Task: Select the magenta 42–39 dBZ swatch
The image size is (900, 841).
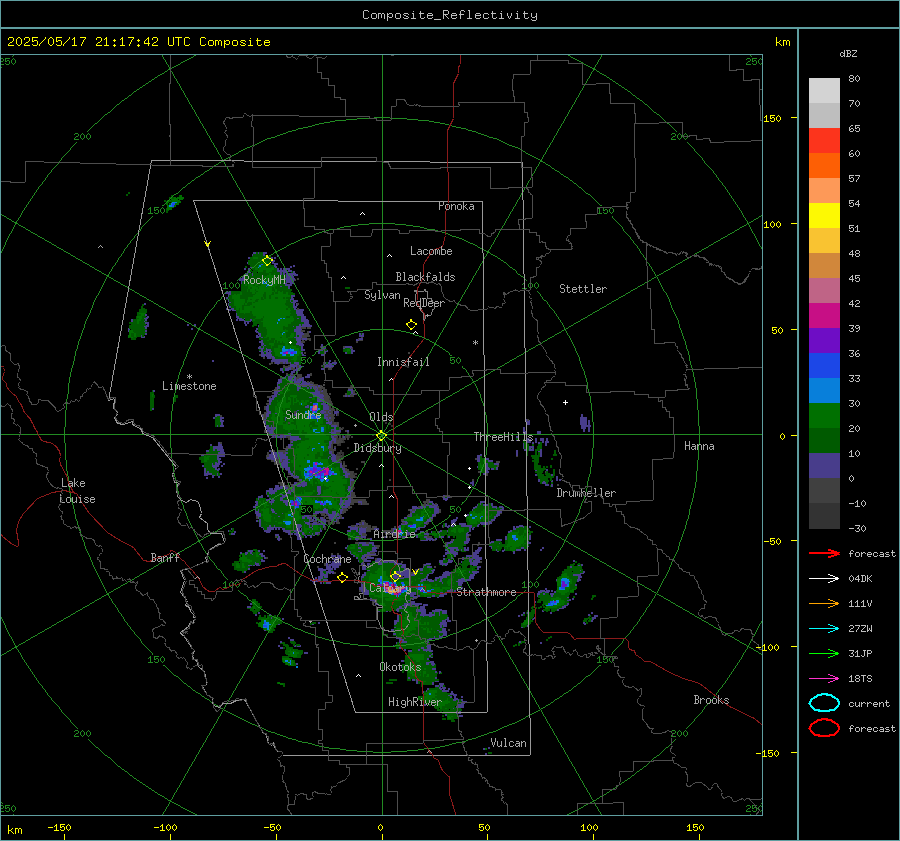Action: click(x=824, y=316)
